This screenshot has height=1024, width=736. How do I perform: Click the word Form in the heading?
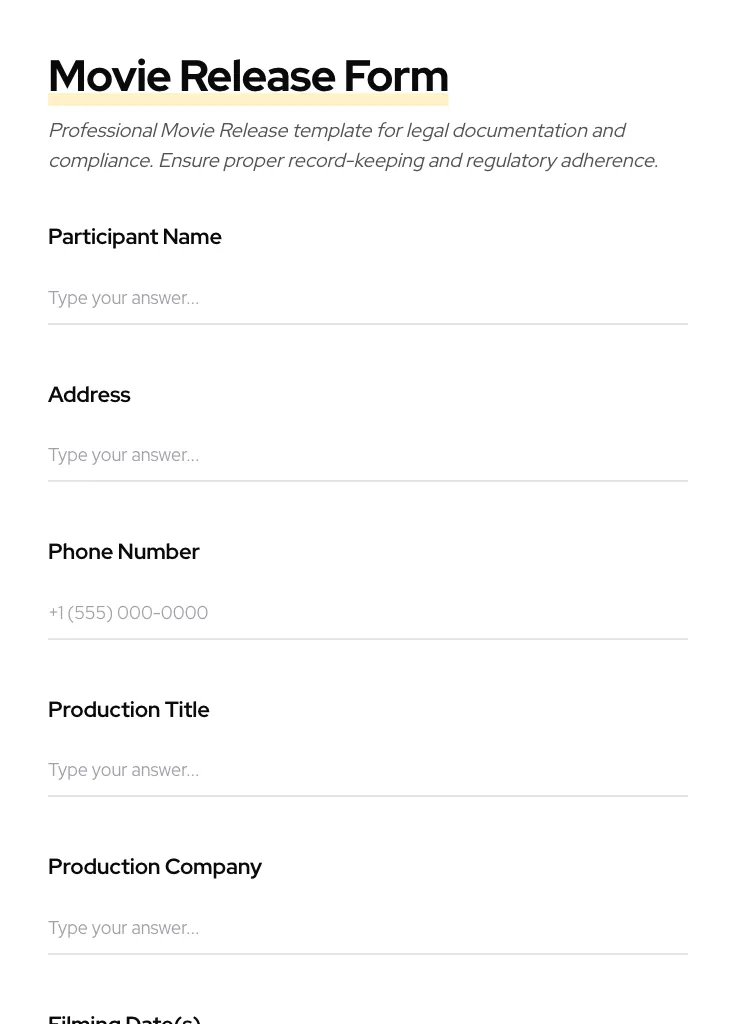pos(396,77)
